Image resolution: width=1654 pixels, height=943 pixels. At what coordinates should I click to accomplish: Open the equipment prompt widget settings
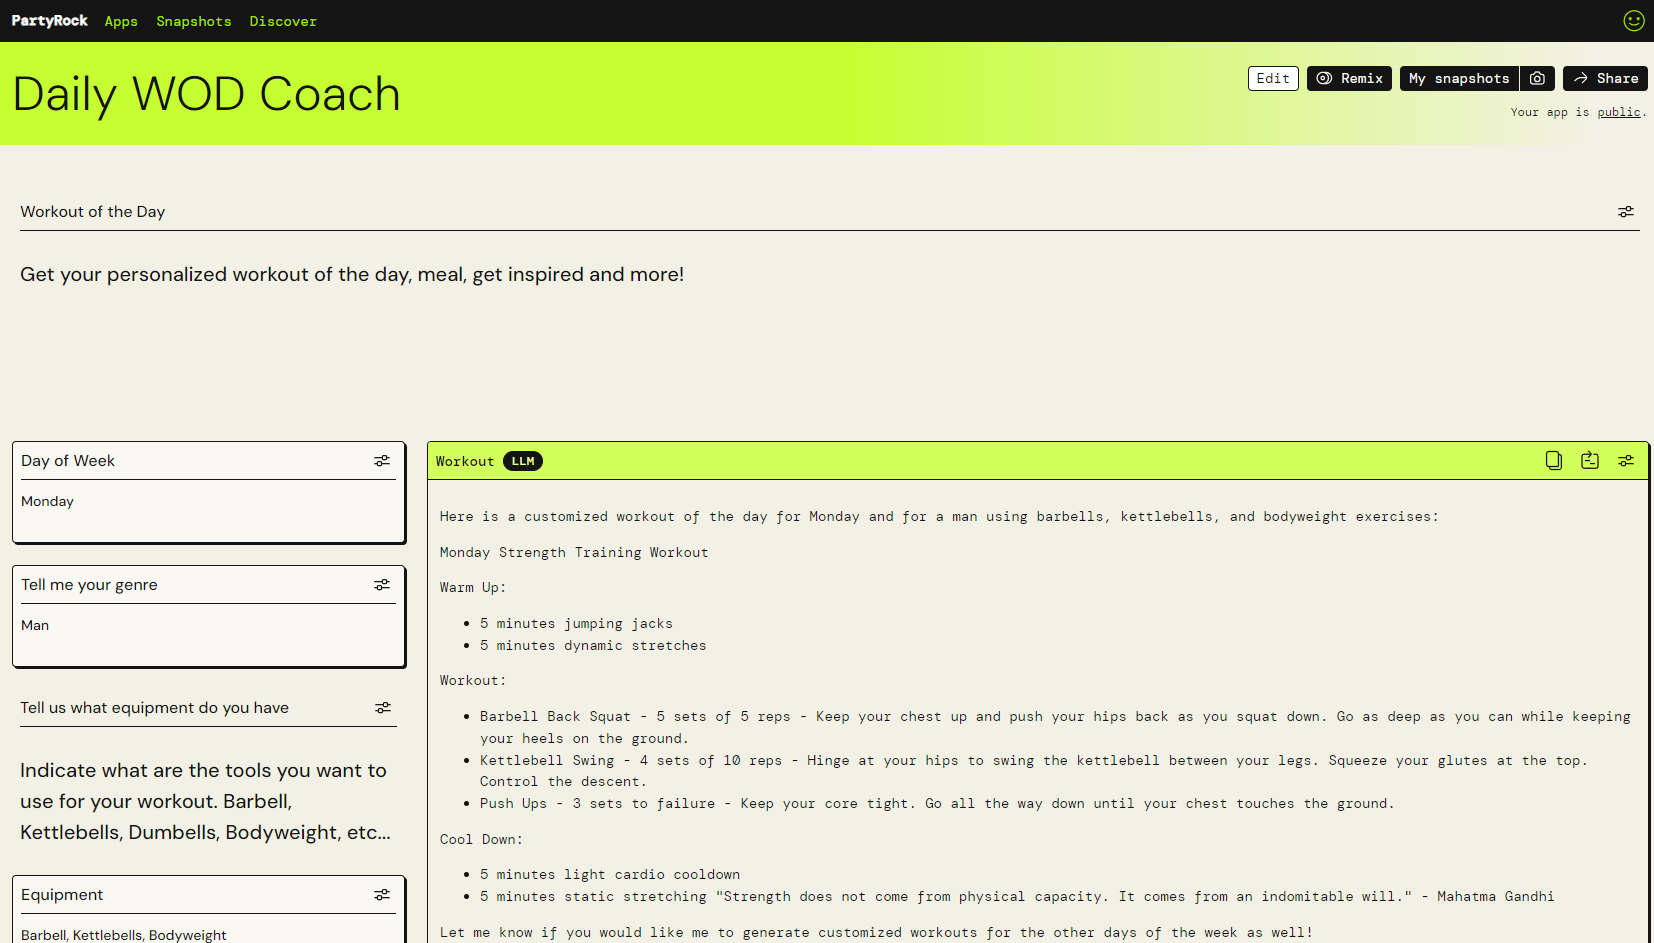tap(383, 708)
